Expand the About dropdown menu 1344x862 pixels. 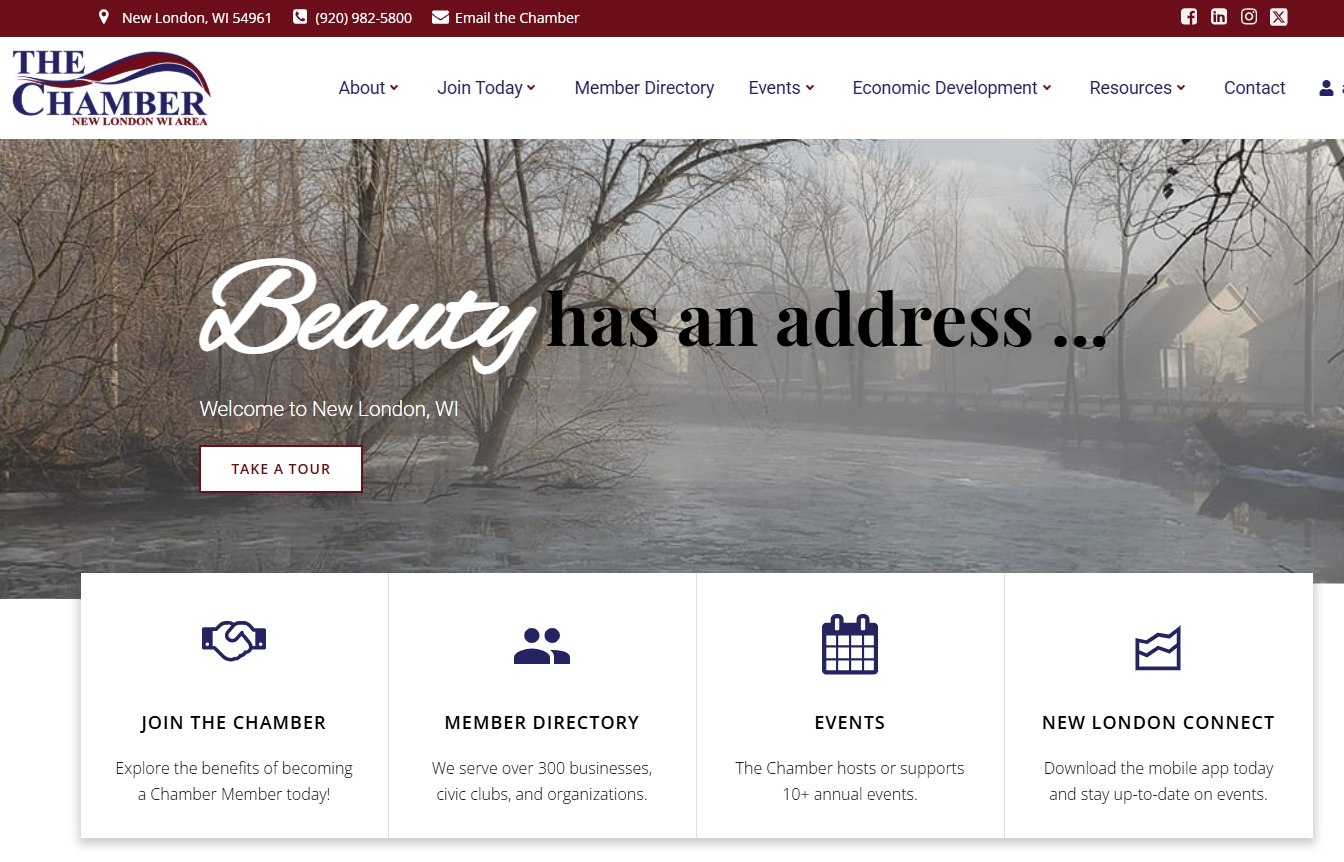(368, 88)
